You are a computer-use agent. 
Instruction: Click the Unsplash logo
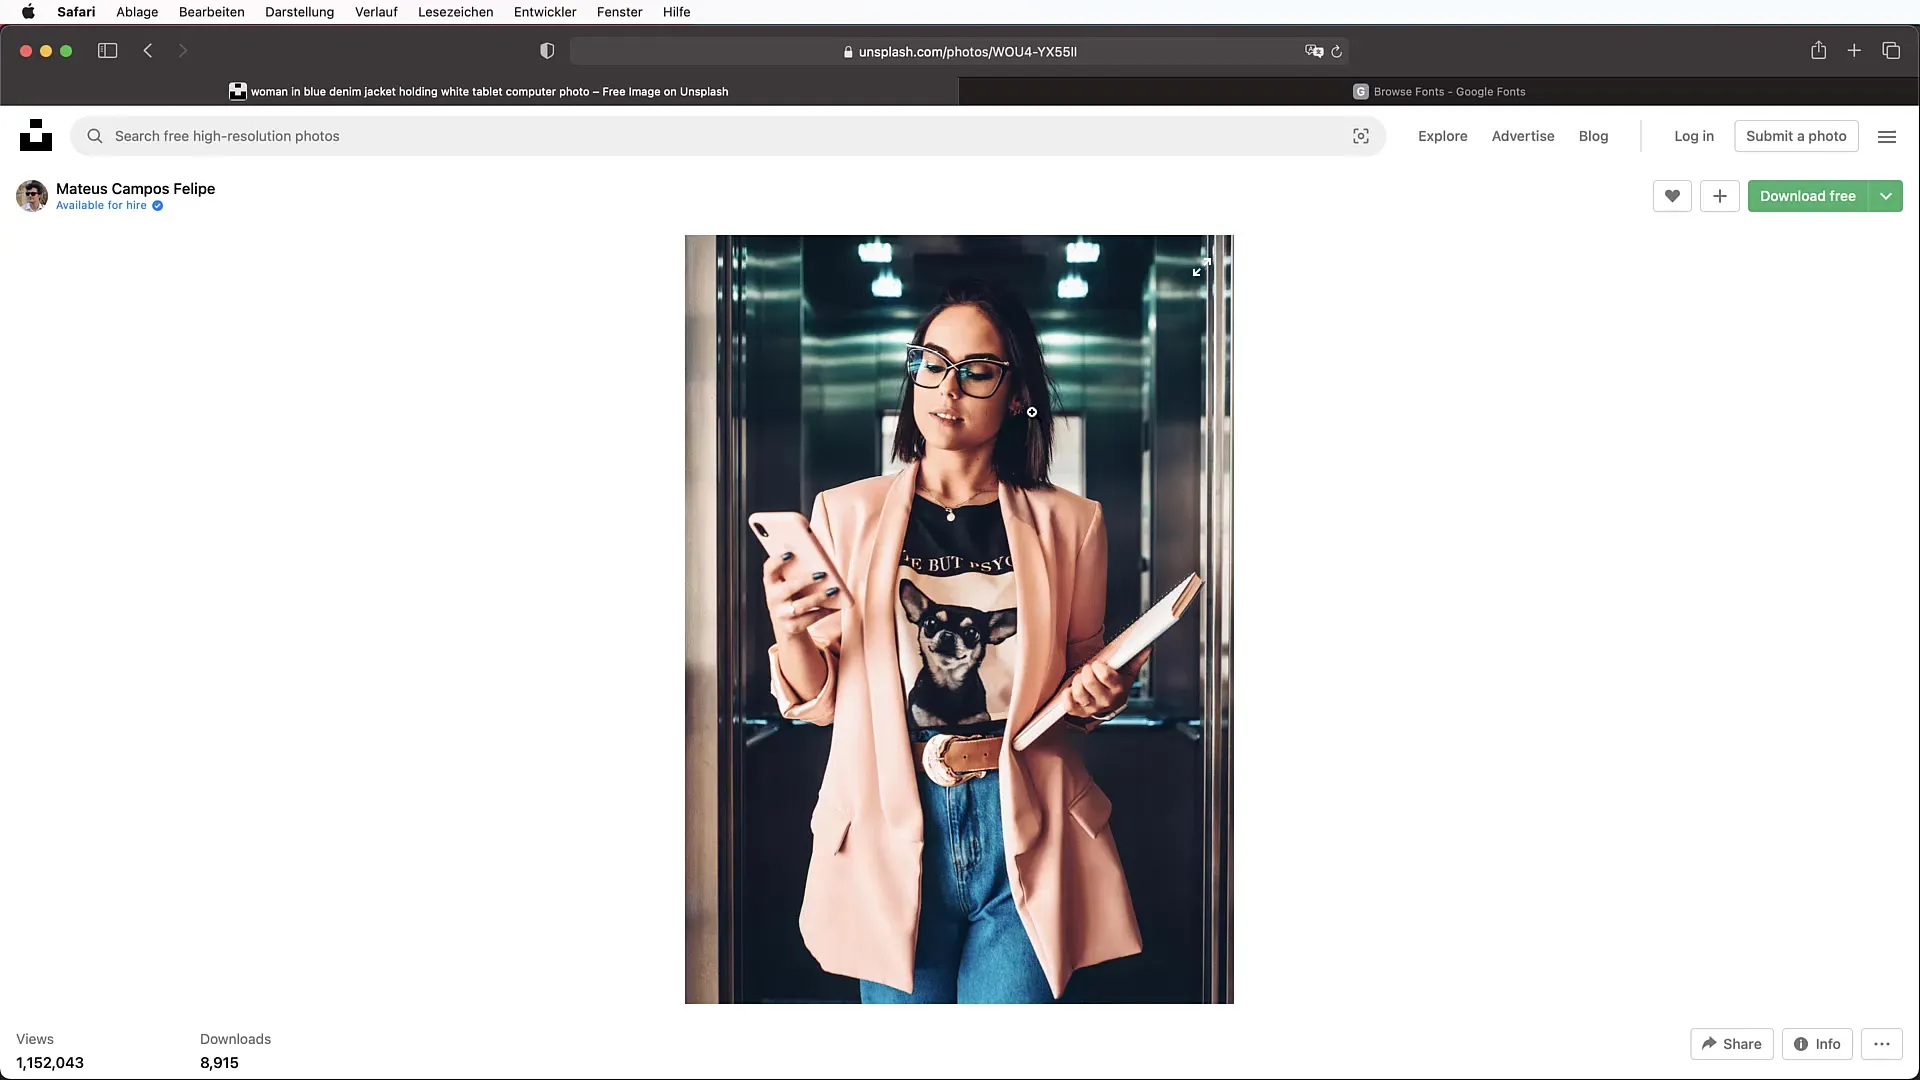coord(36,135)
